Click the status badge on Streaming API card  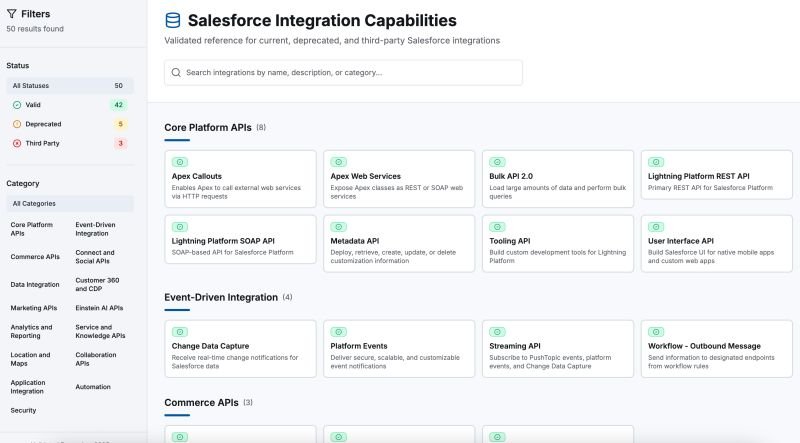tap(497, 332)
